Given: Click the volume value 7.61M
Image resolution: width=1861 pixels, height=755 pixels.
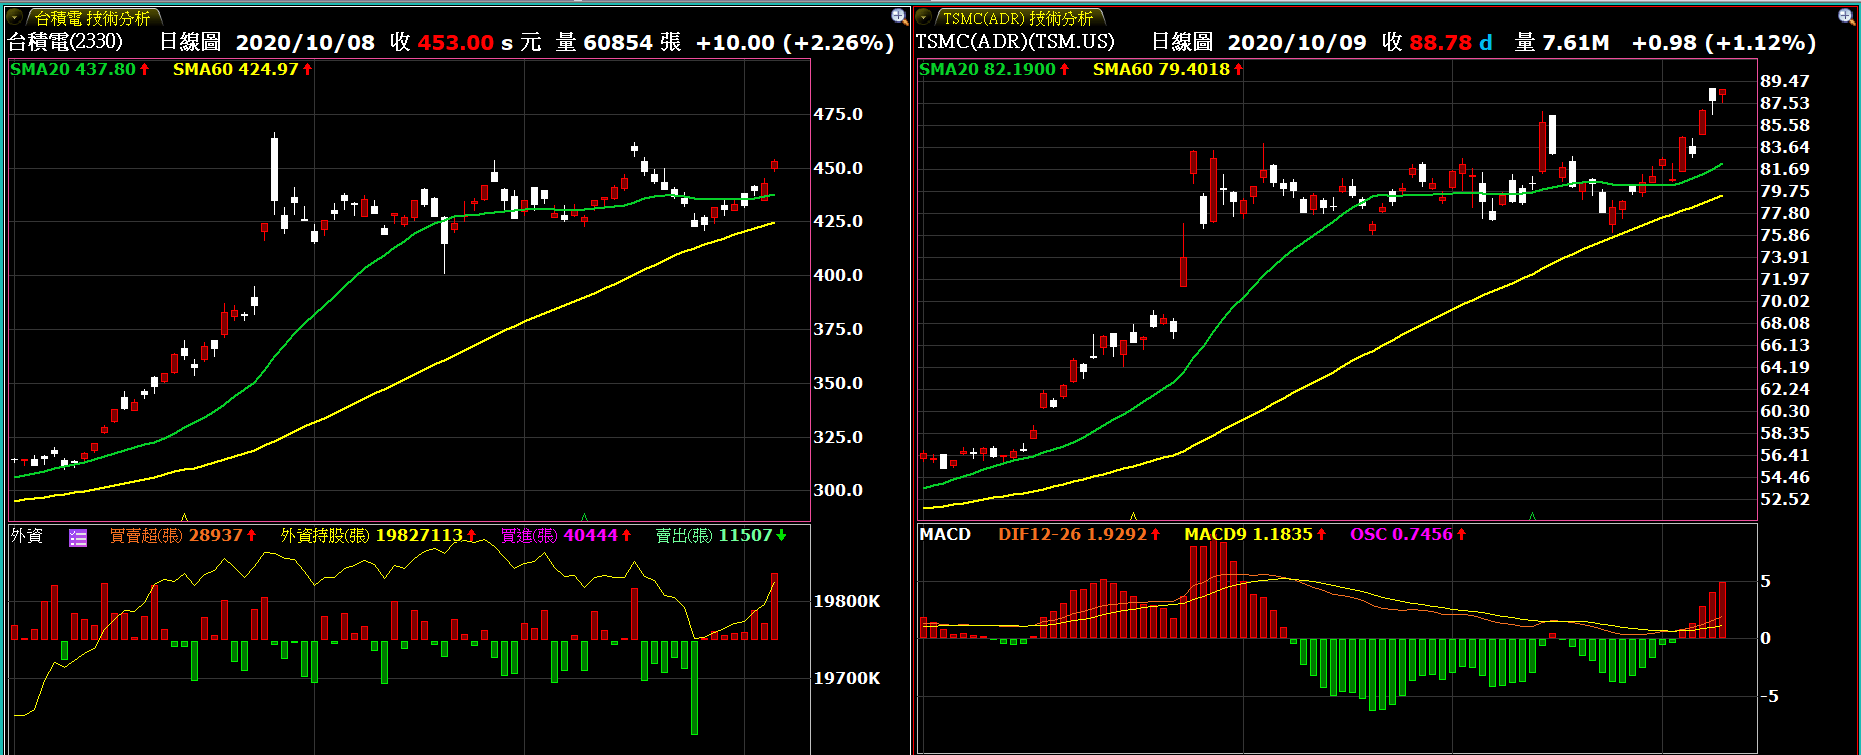Looking at the screenshot, I should point(1576,43).
